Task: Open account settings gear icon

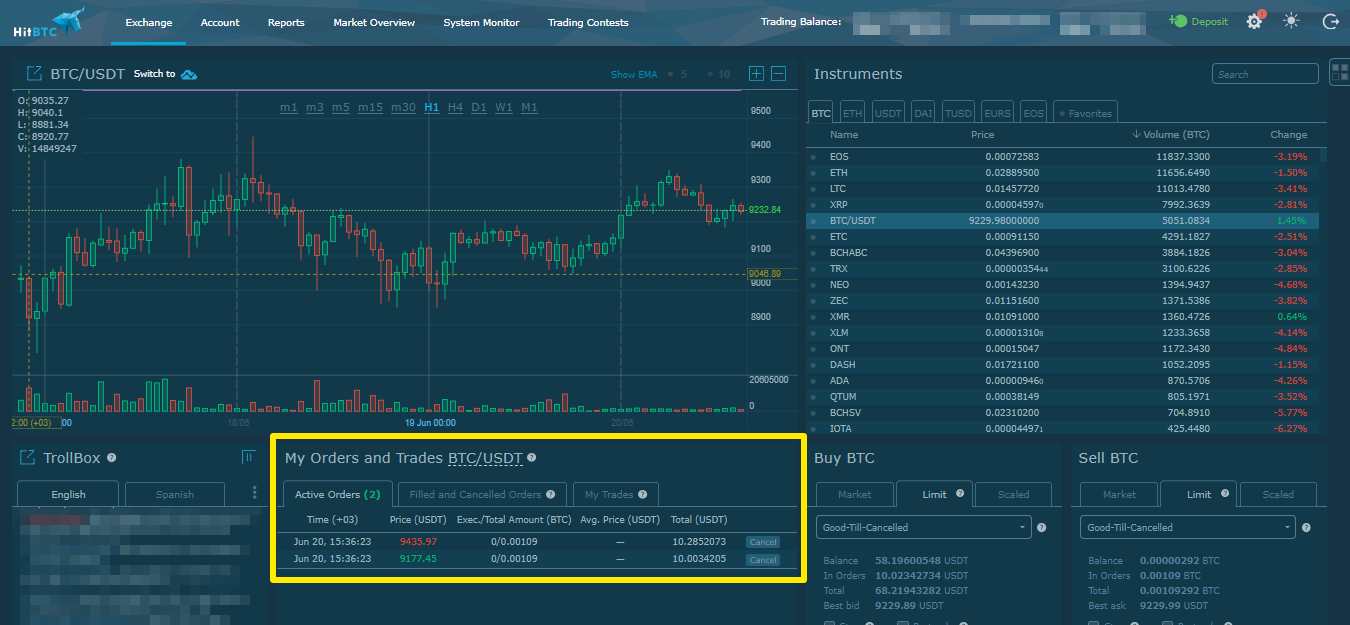Action: coord(1254,21)
